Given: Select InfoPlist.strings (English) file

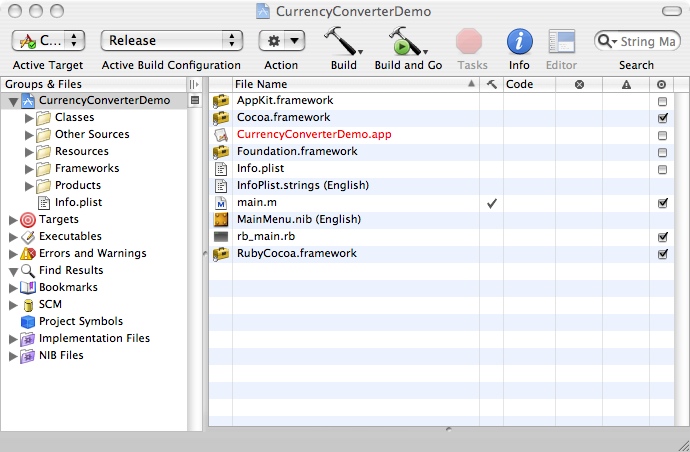Looking at the screenshot, I should click(x=303, y=185).
